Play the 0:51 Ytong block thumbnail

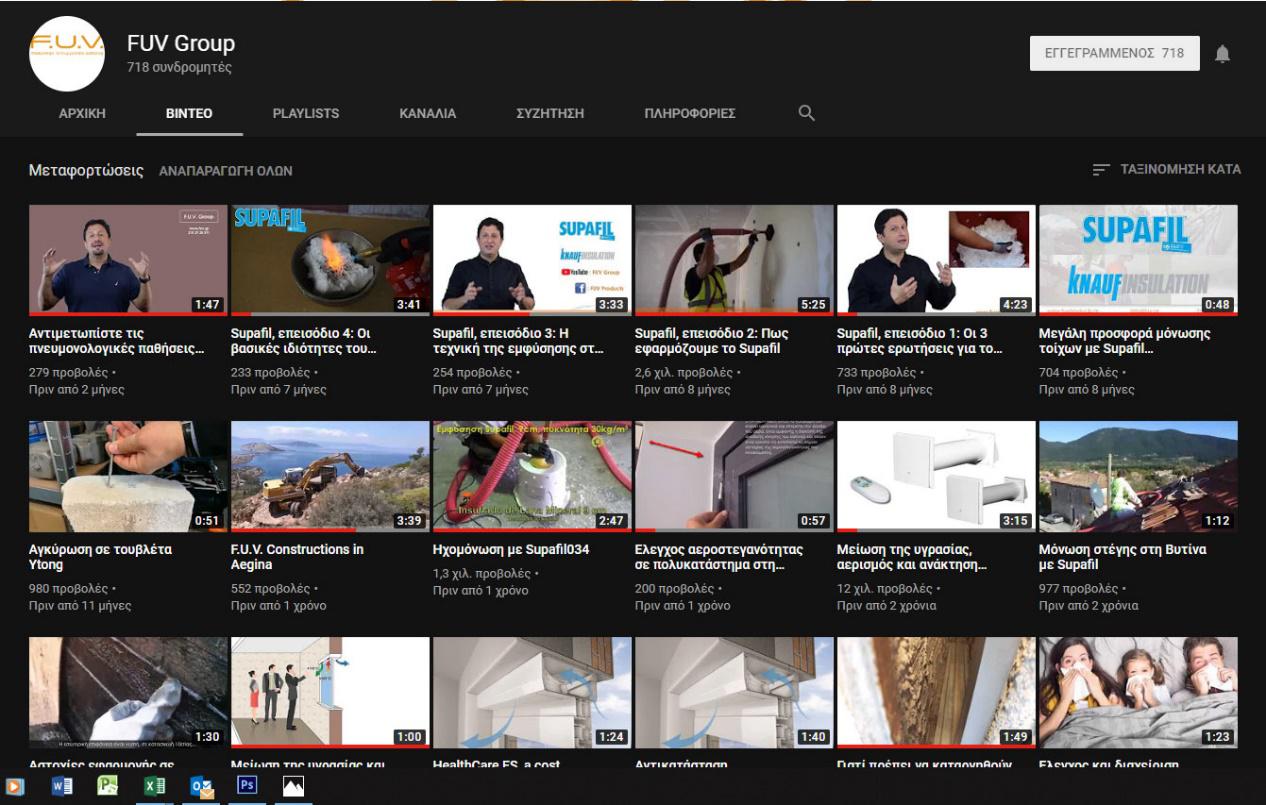click(128, 476)
